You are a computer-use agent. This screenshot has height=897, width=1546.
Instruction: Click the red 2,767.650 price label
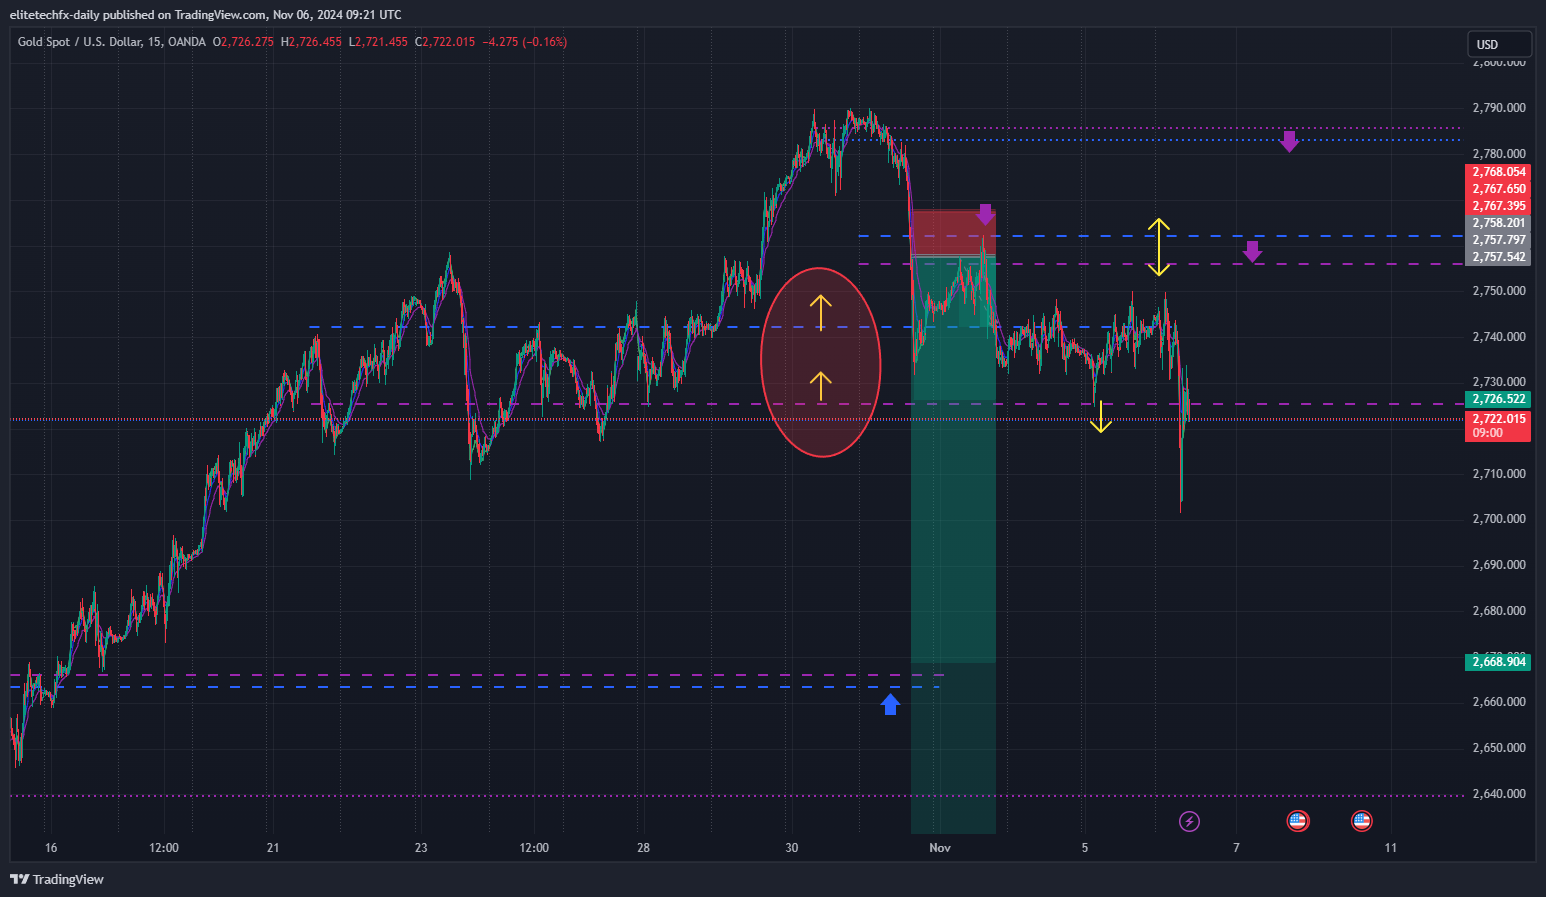pos(1497,189)
